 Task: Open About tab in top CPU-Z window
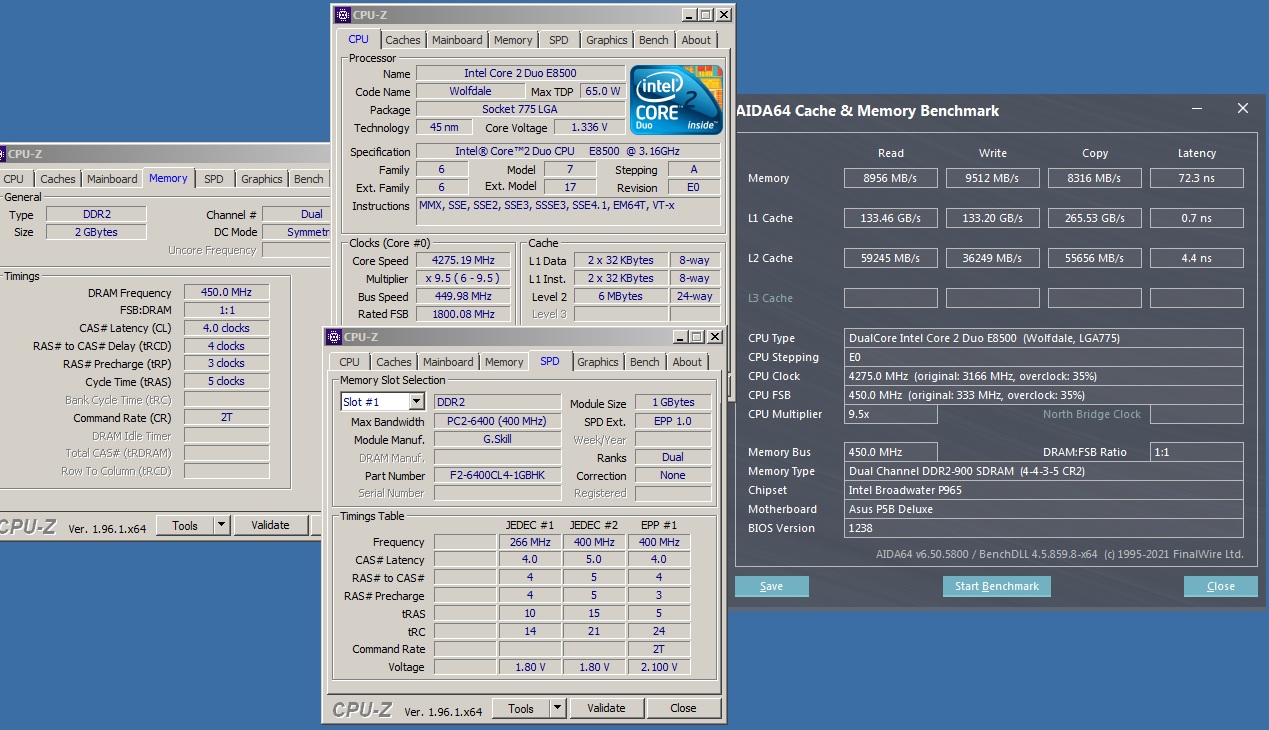tap(696, 40)
